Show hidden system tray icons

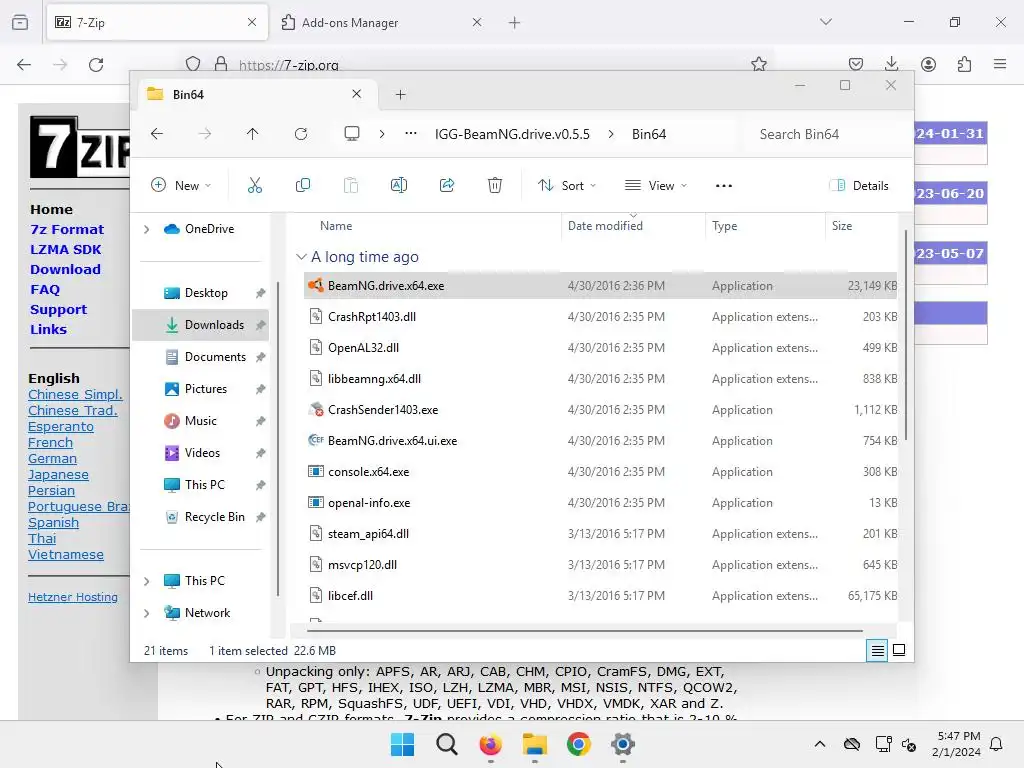[x=820, y=744]
